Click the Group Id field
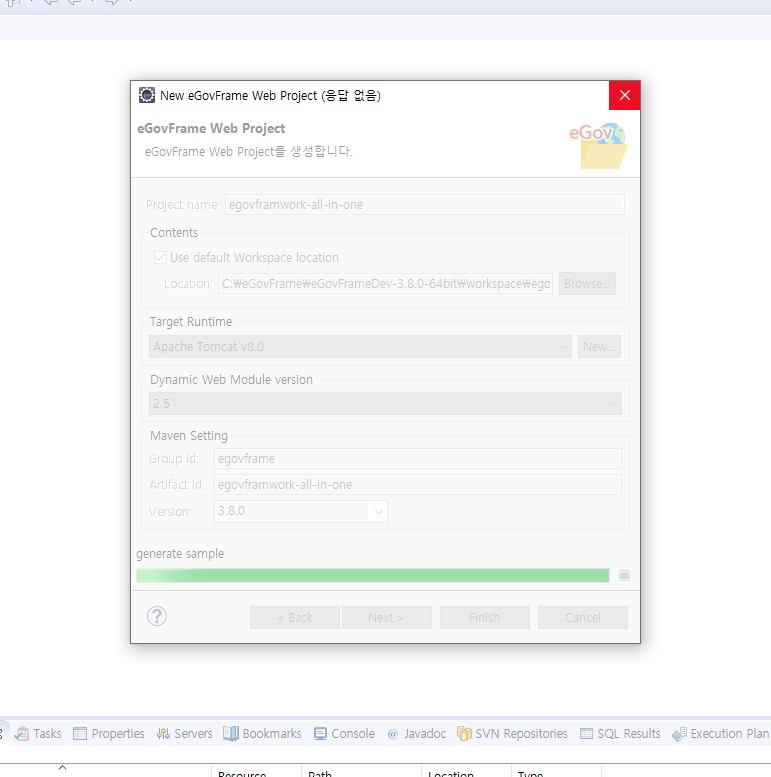The height and width of the screenshot is (777, 771). tap(418, 458)
